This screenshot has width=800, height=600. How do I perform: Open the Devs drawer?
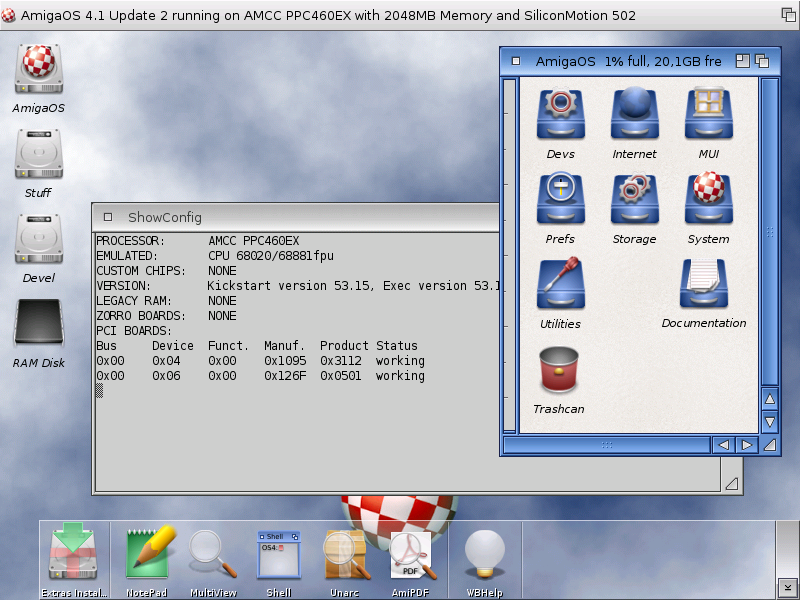click(x=561, y=114)
